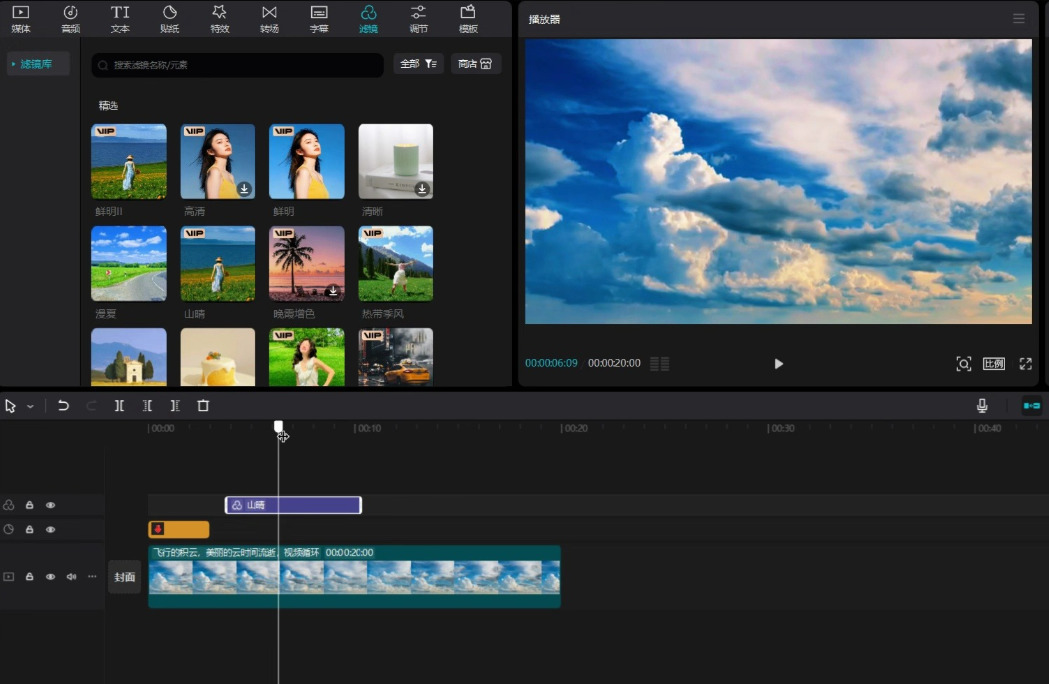Collapse the 滤镜库 sidebar category

pos(38,64)
